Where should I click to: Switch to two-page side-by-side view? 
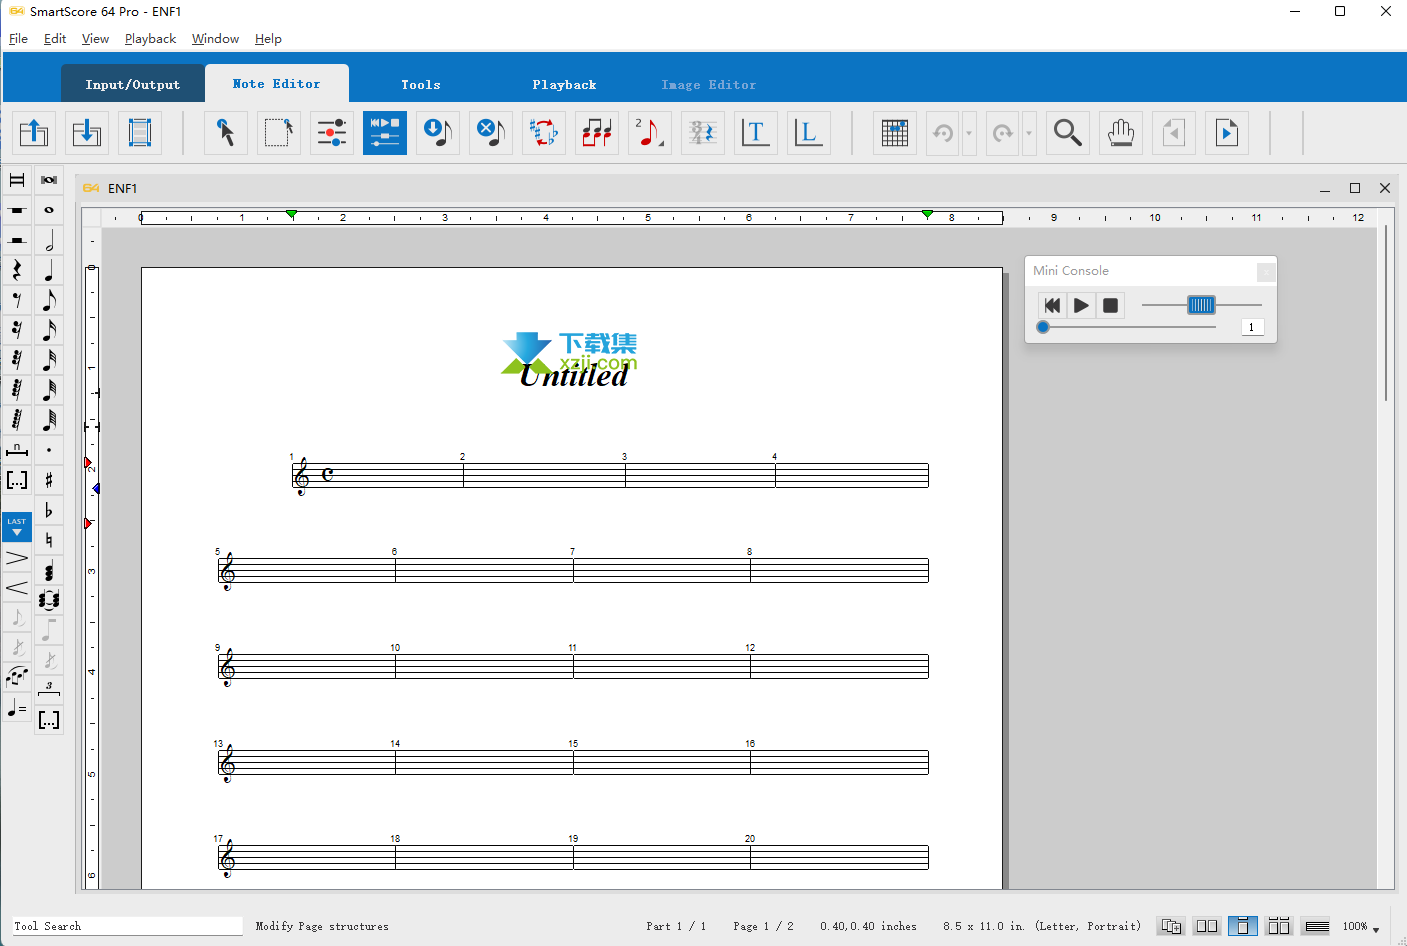click(1207, 926)
